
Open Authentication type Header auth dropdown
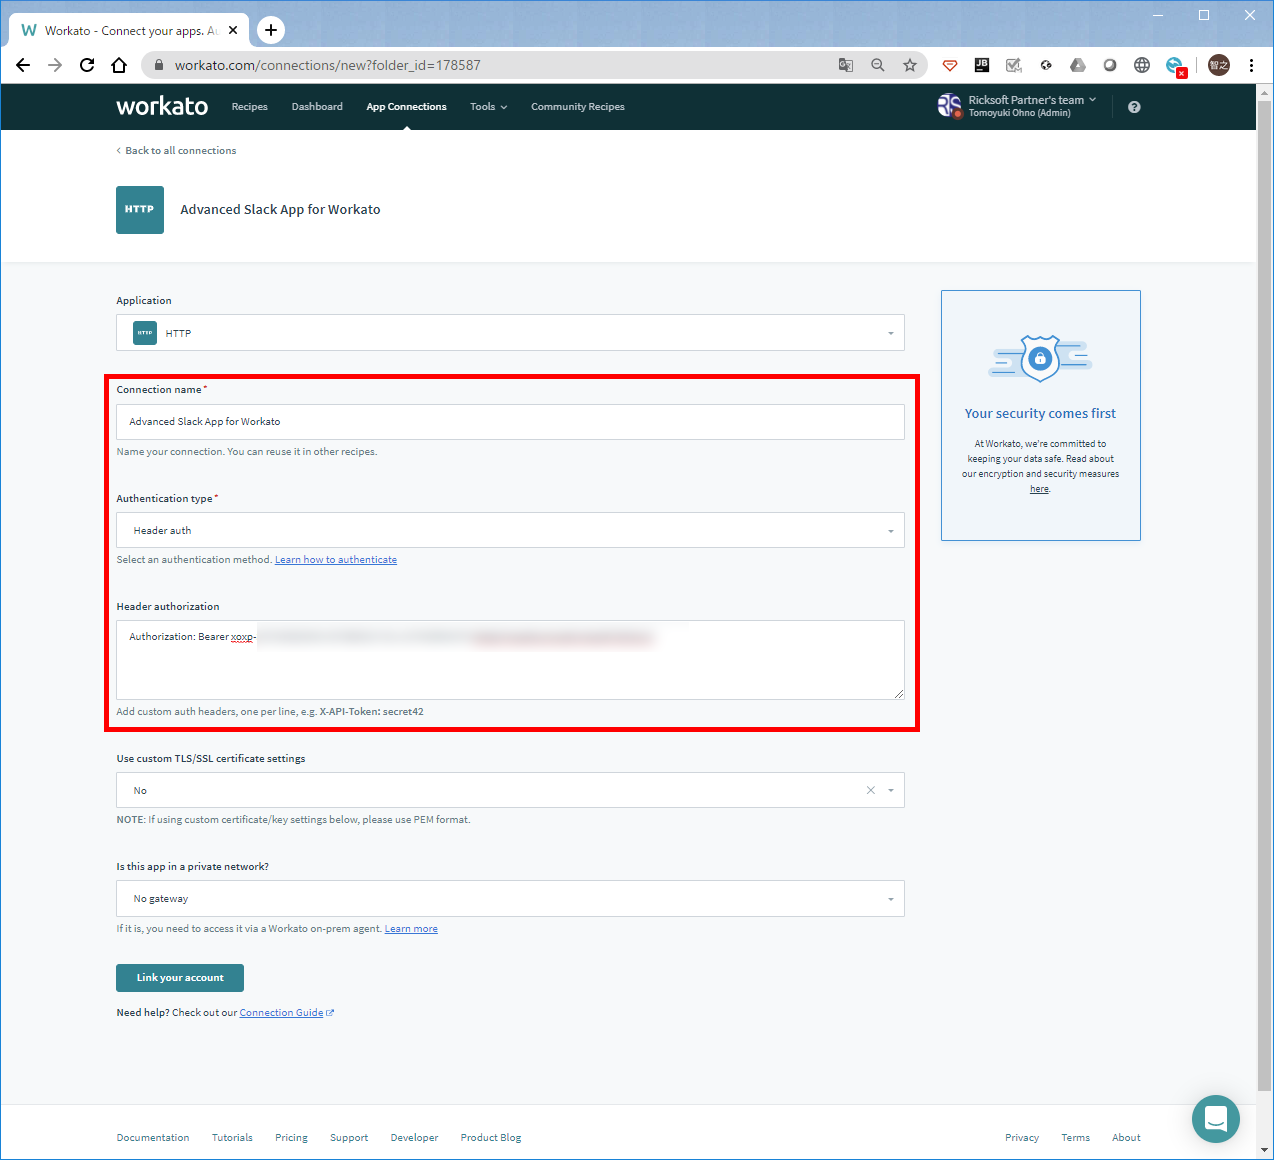(x=510, y=530)
